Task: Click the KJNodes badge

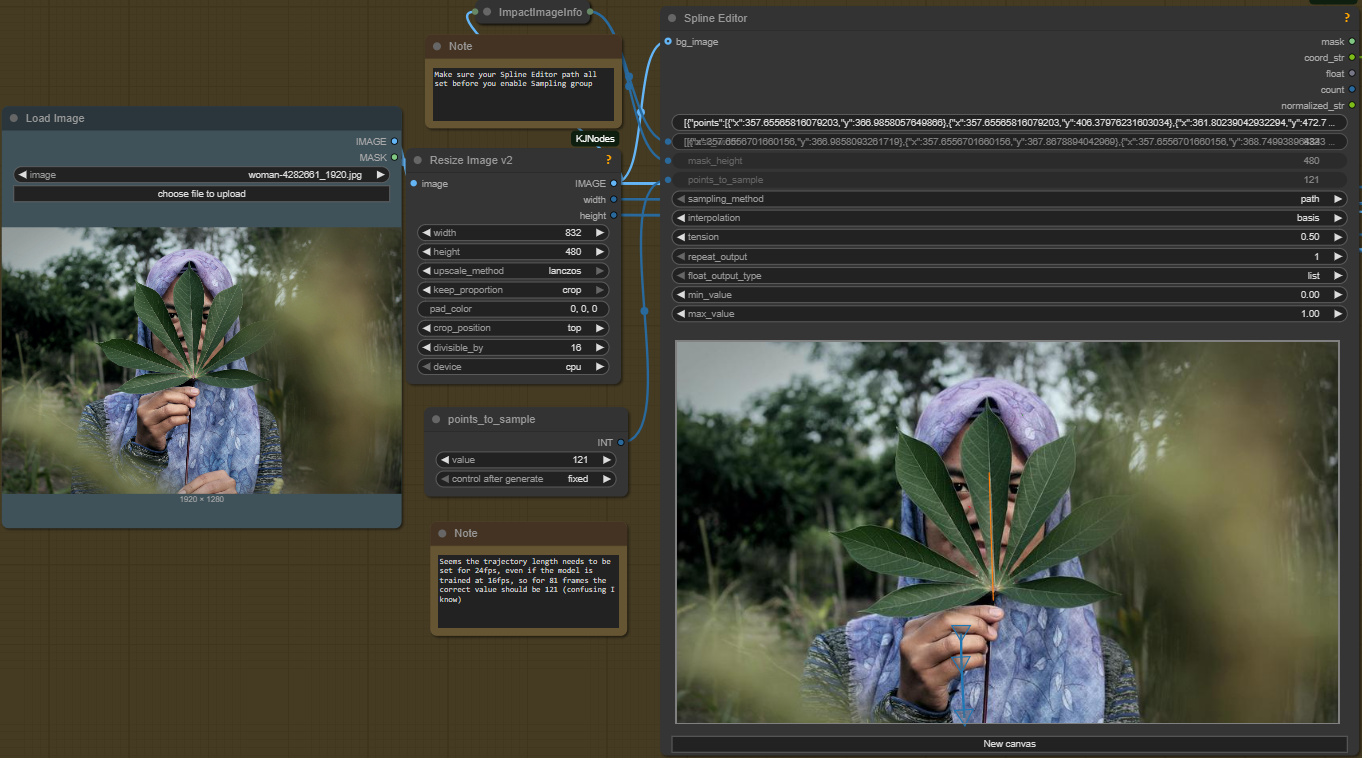Action: click(595, 138)
